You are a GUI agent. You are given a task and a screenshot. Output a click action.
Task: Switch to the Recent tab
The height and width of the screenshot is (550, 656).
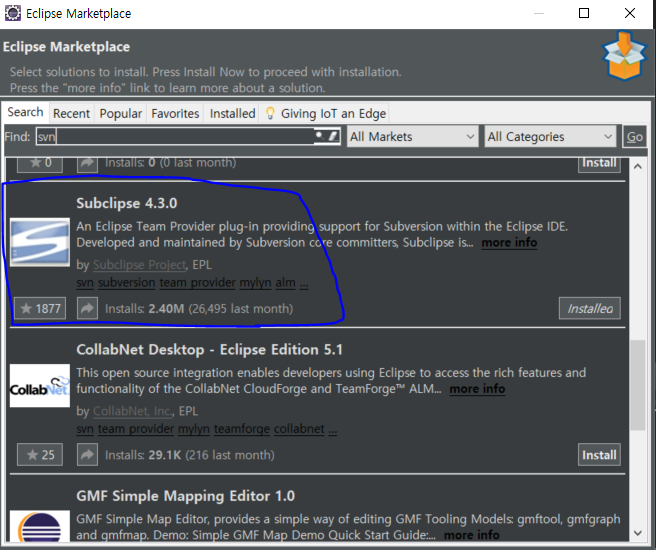tap(72, 113)
